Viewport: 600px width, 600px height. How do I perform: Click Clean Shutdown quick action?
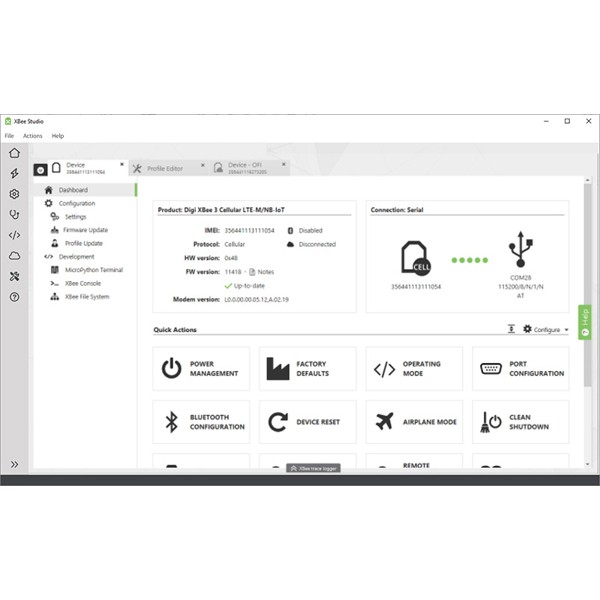pos(520,422)
